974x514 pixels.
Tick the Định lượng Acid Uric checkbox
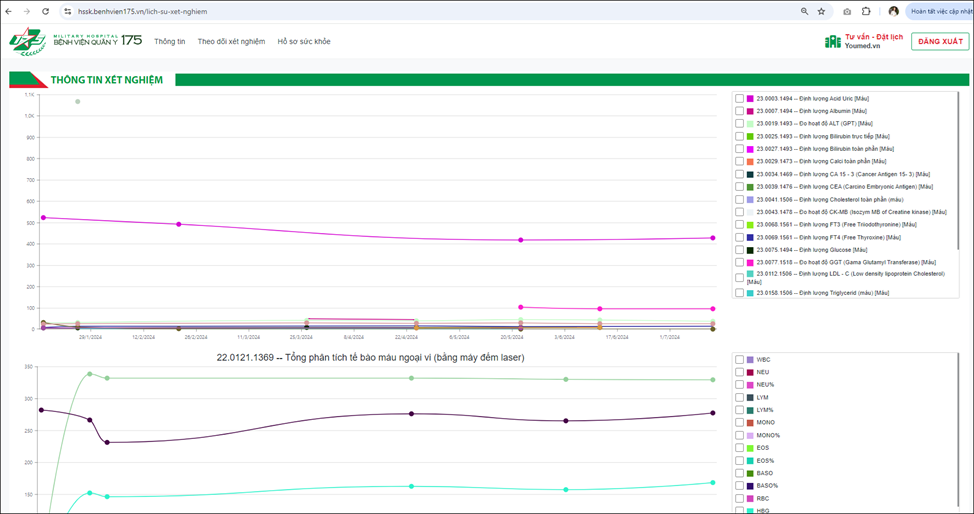(739, 98)
